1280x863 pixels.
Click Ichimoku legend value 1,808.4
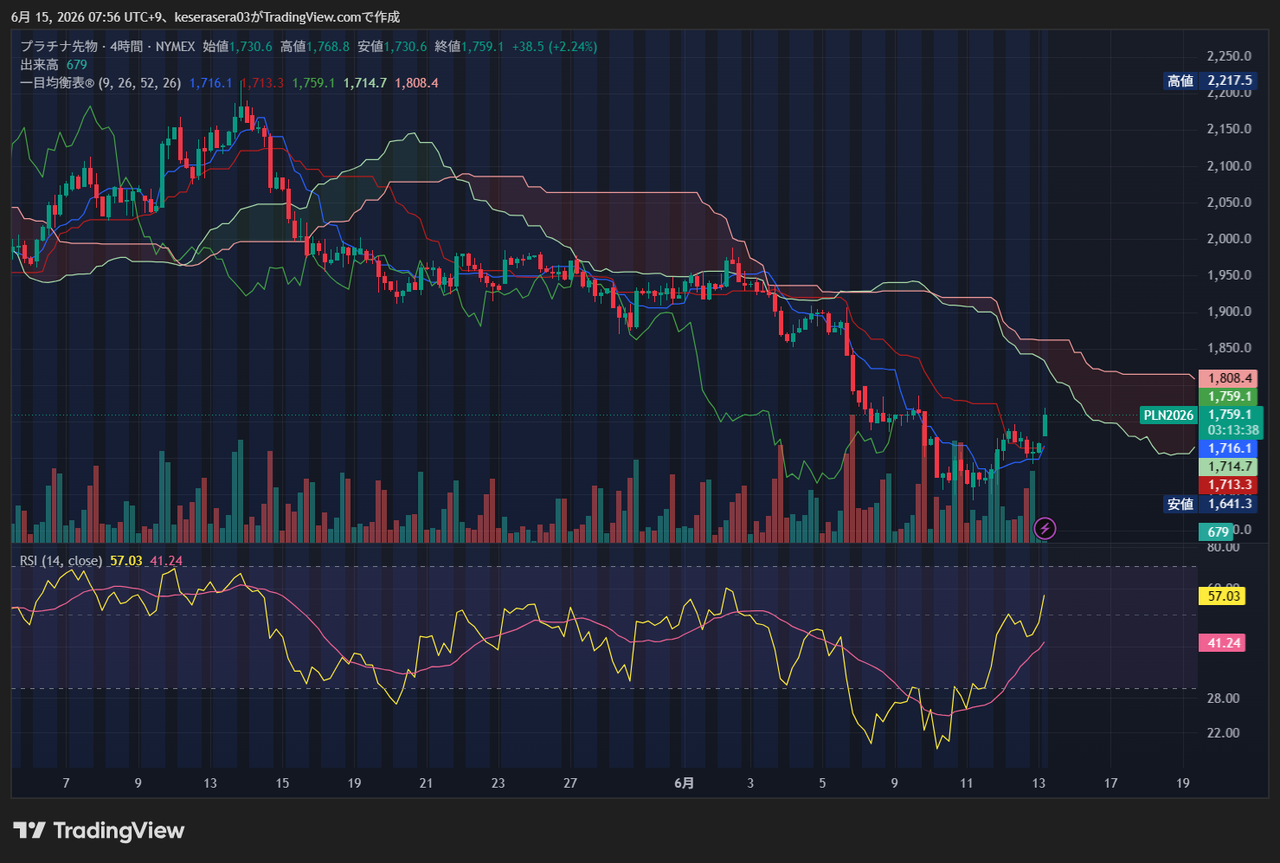pos(417,83)
